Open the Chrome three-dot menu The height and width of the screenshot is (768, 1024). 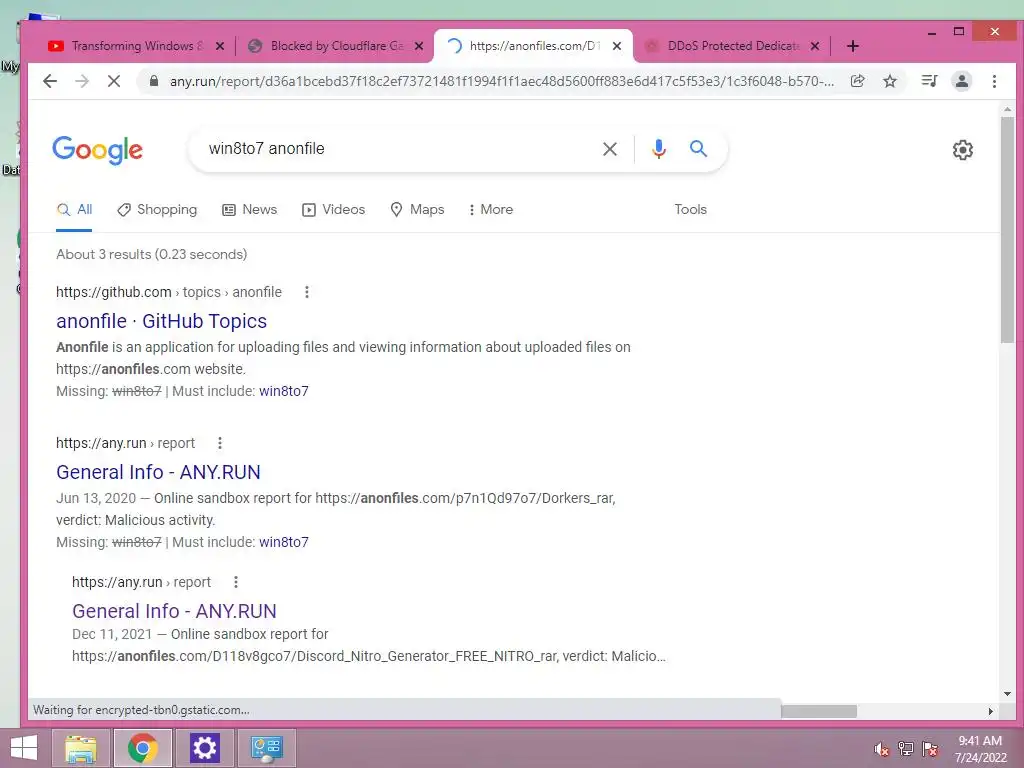point(994,81)
